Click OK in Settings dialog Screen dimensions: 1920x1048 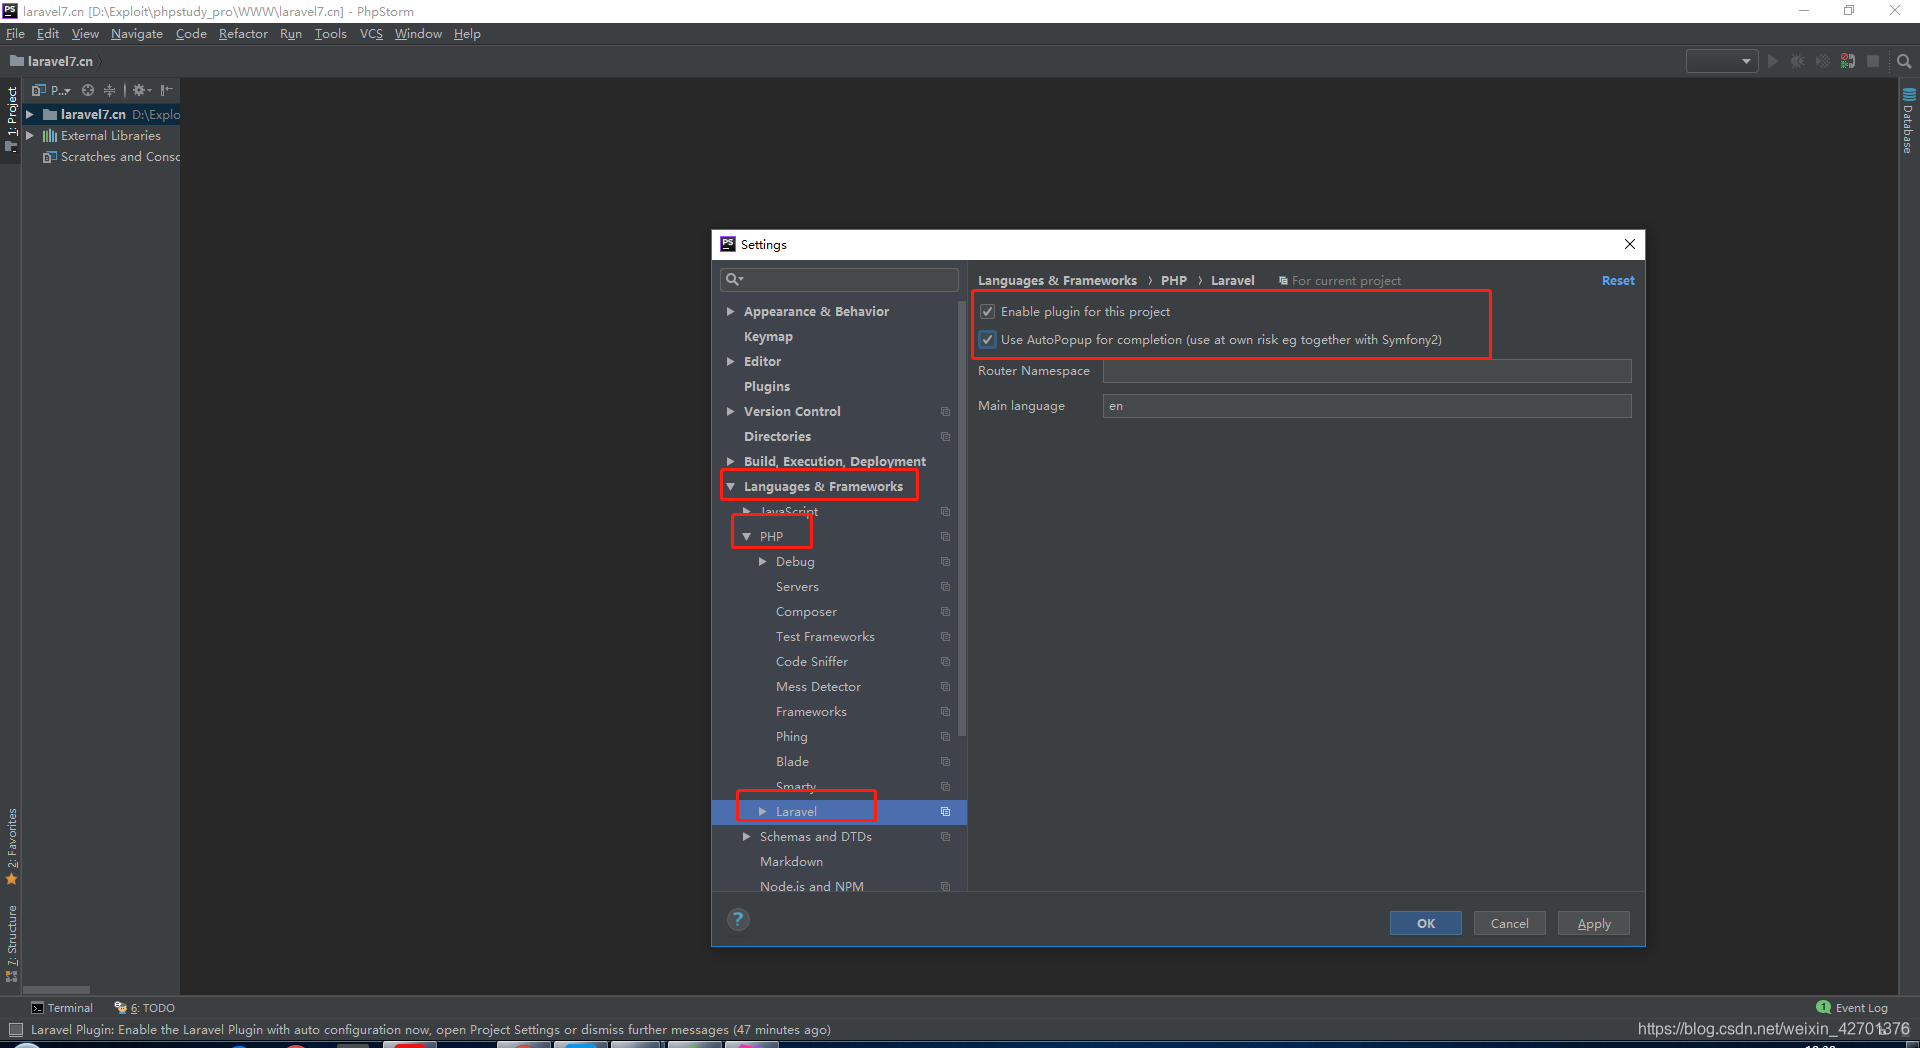coord(1426,923)
